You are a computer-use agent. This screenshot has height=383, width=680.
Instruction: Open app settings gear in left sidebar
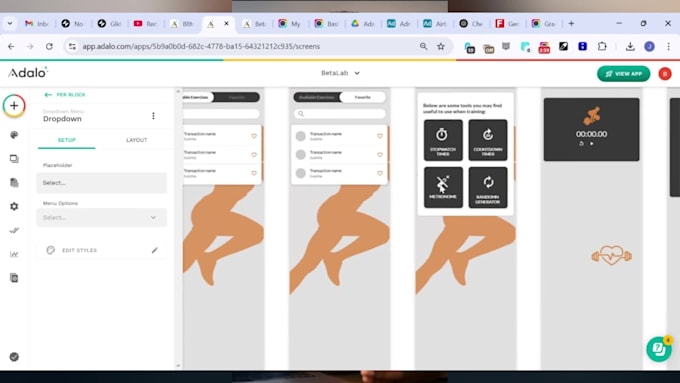[x=14, y=206]
